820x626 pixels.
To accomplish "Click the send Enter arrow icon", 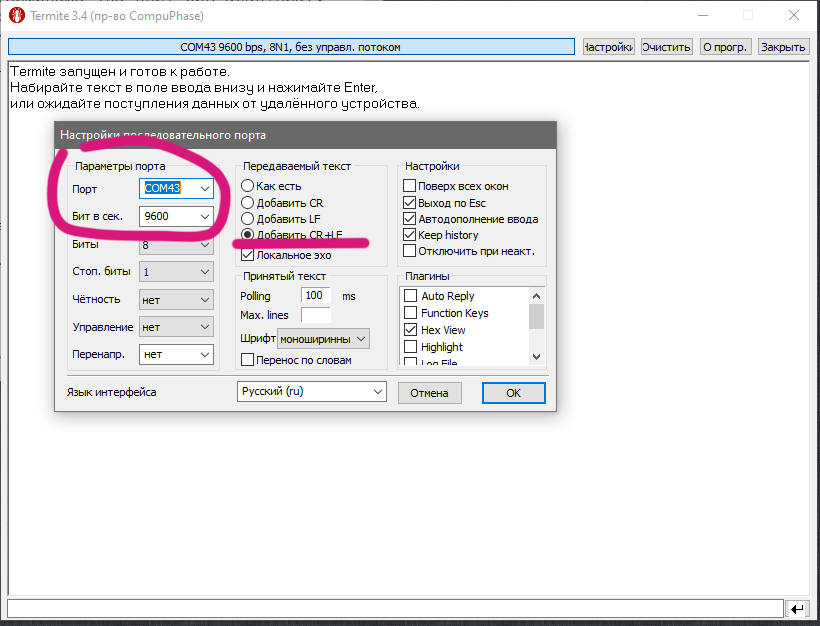I will click(x=797, y=608).
